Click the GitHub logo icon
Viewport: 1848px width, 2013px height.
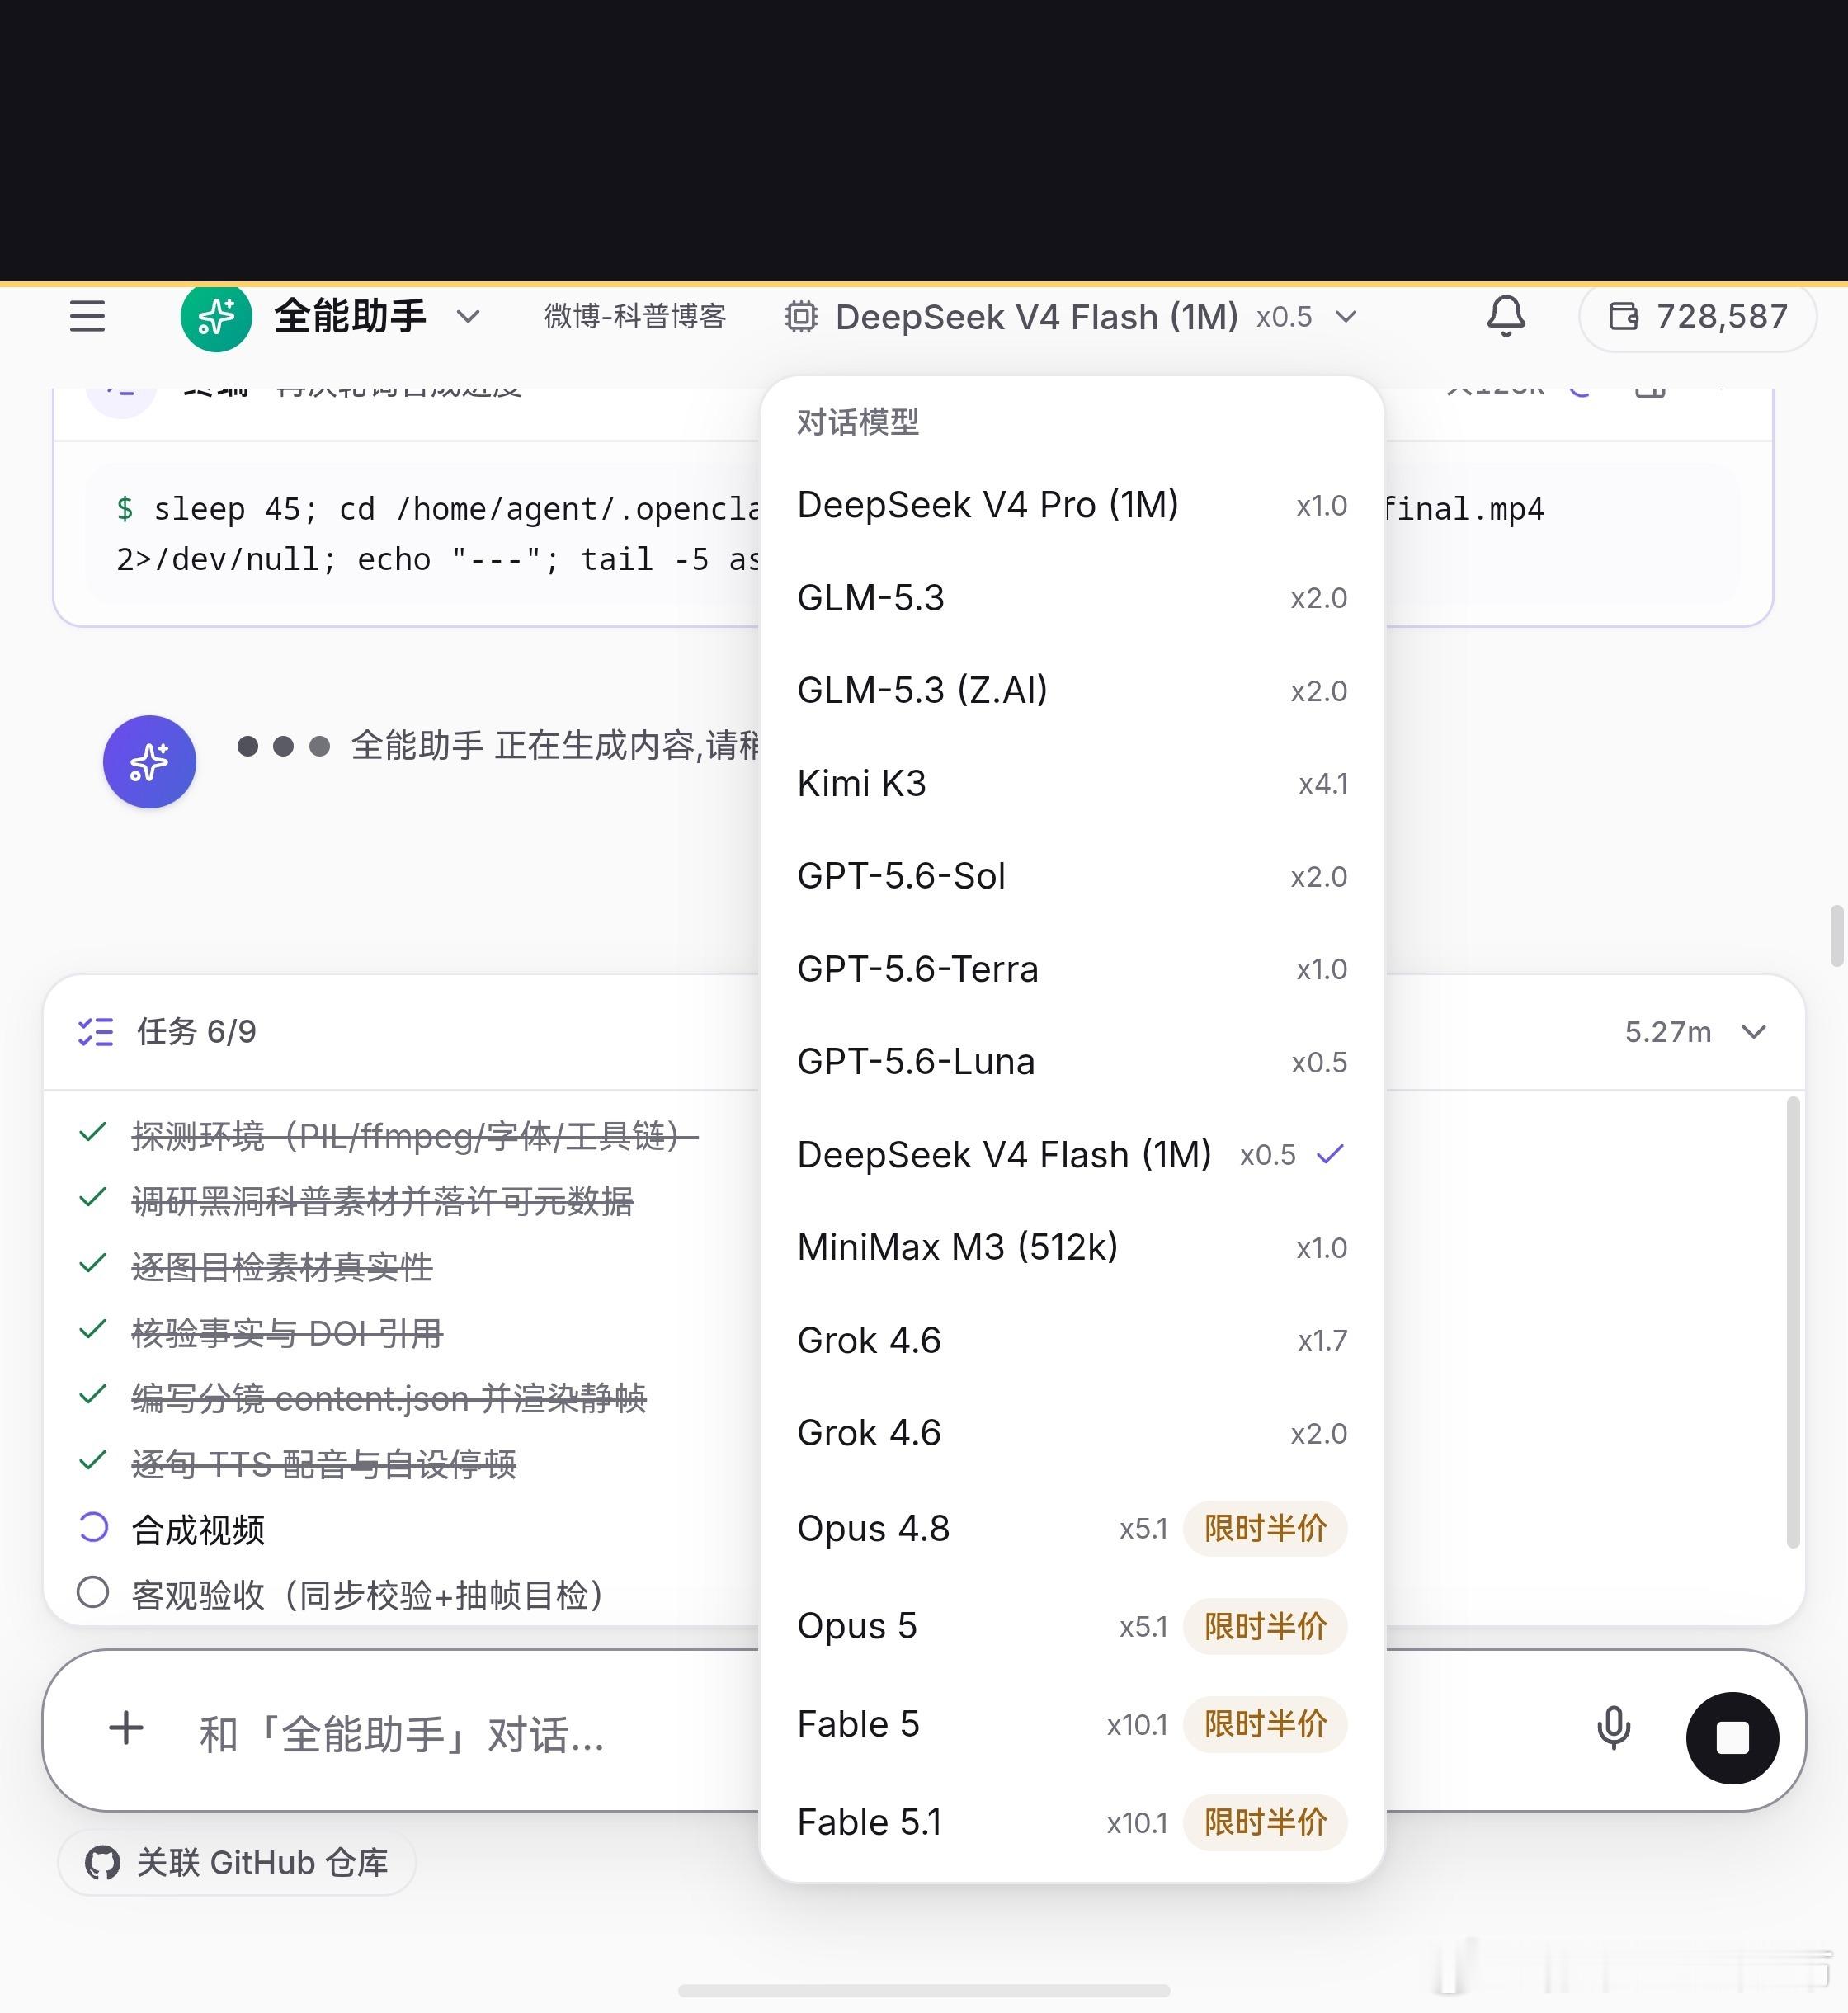pyautogui.click(x=102, y=1863)
